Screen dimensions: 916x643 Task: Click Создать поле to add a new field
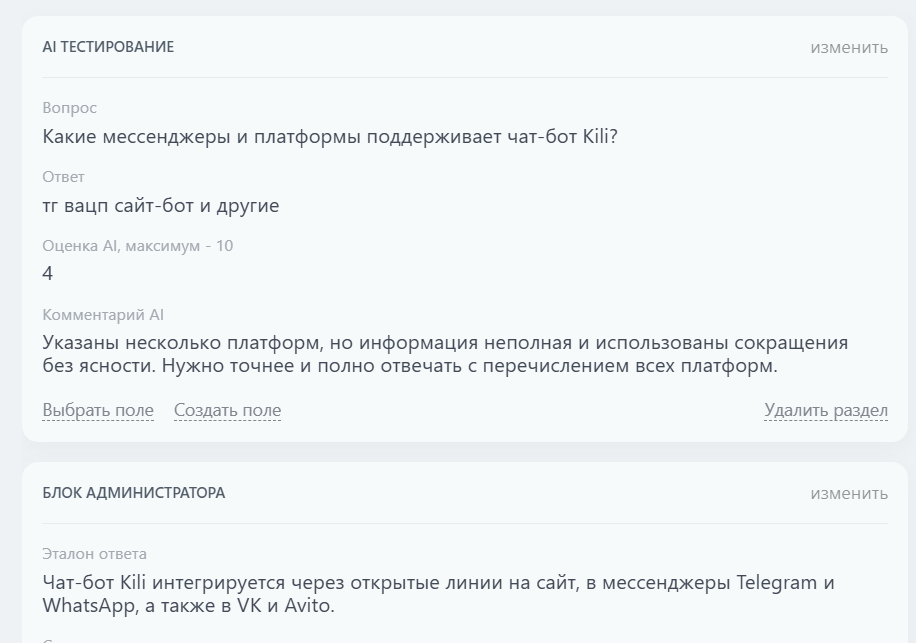pos(226,410)
